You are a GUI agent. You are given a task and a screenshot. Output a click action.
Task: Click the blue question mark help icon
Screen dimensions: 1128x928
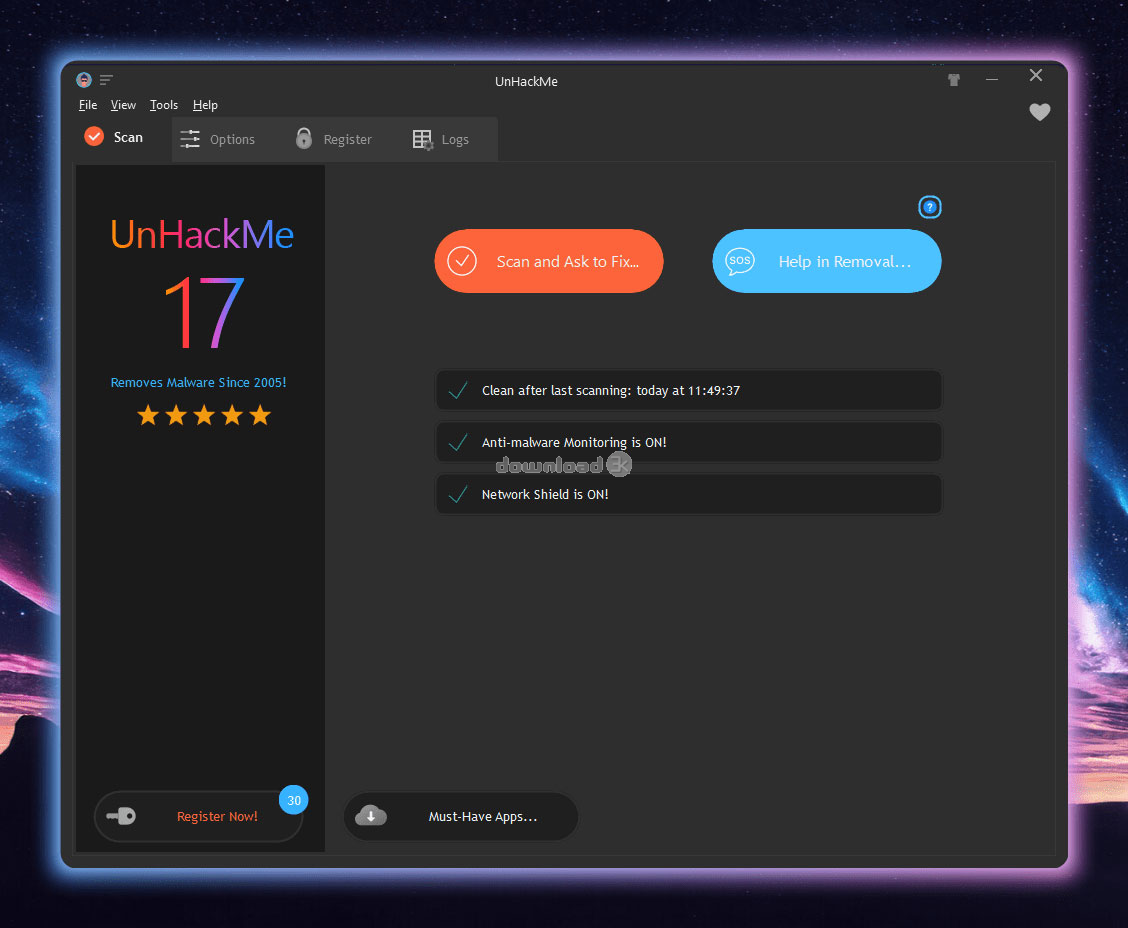coord(929,207)
